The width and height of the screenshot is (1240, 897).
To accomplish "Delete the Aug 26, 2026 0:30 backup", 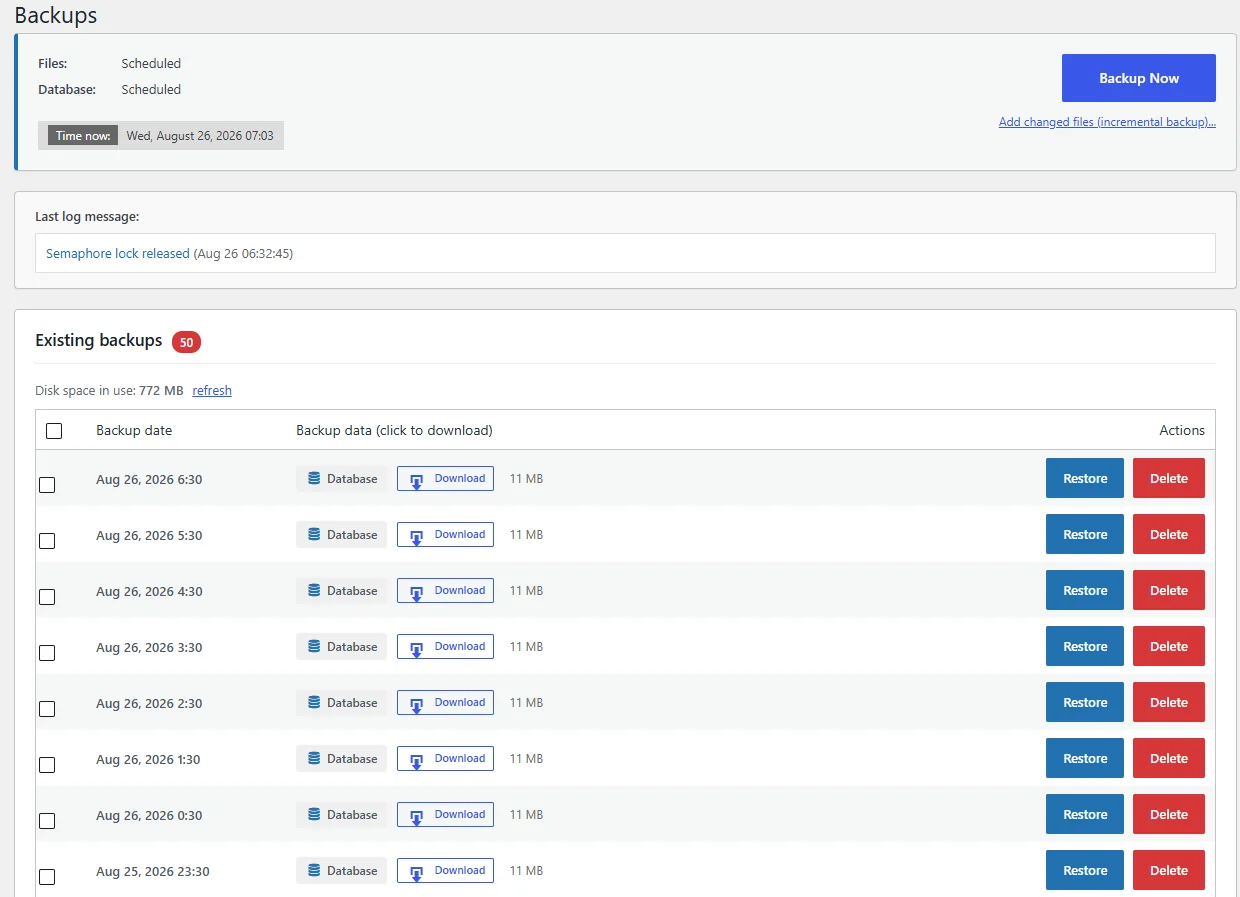I will pyautogui.click(x=1169, y=814).
